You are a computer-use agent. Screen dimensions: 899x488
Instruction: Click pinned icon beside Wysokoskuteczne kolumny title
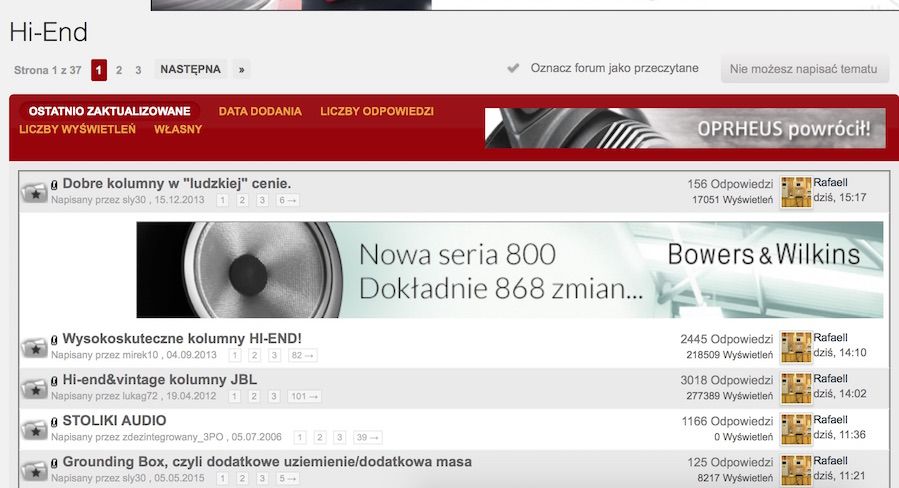click(54, 339)
